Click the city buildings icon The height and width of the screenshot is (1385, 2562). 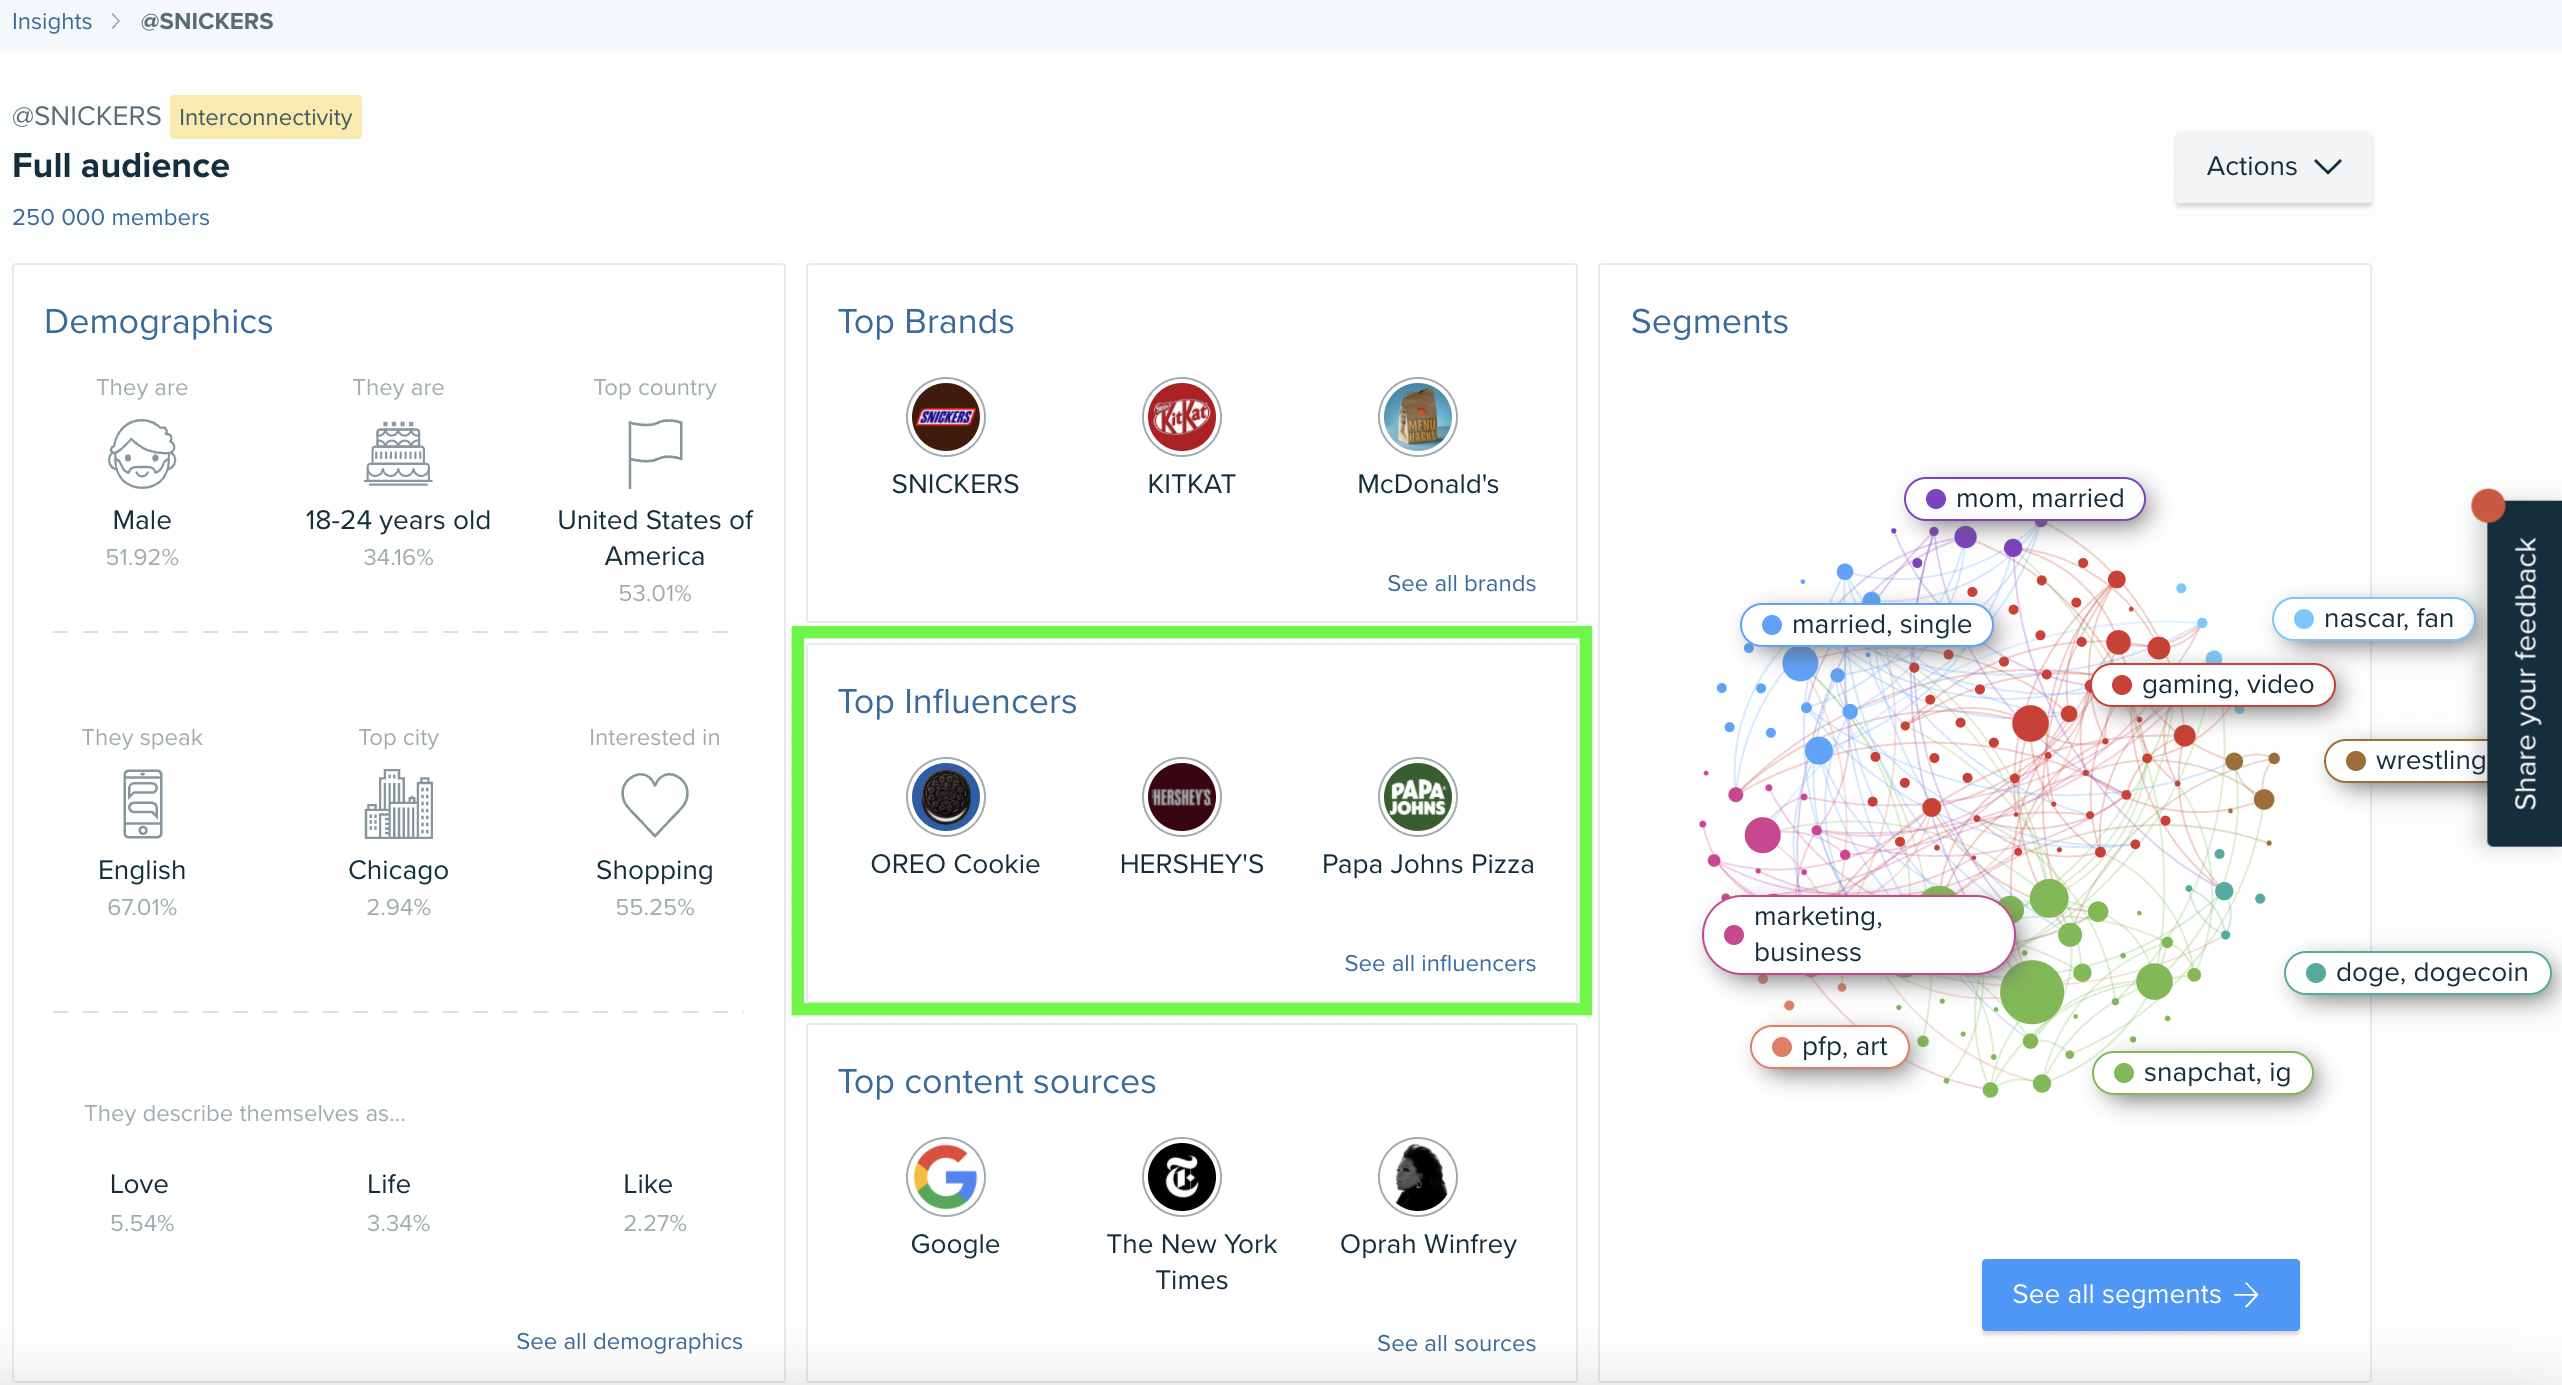(x=398, y=803)
